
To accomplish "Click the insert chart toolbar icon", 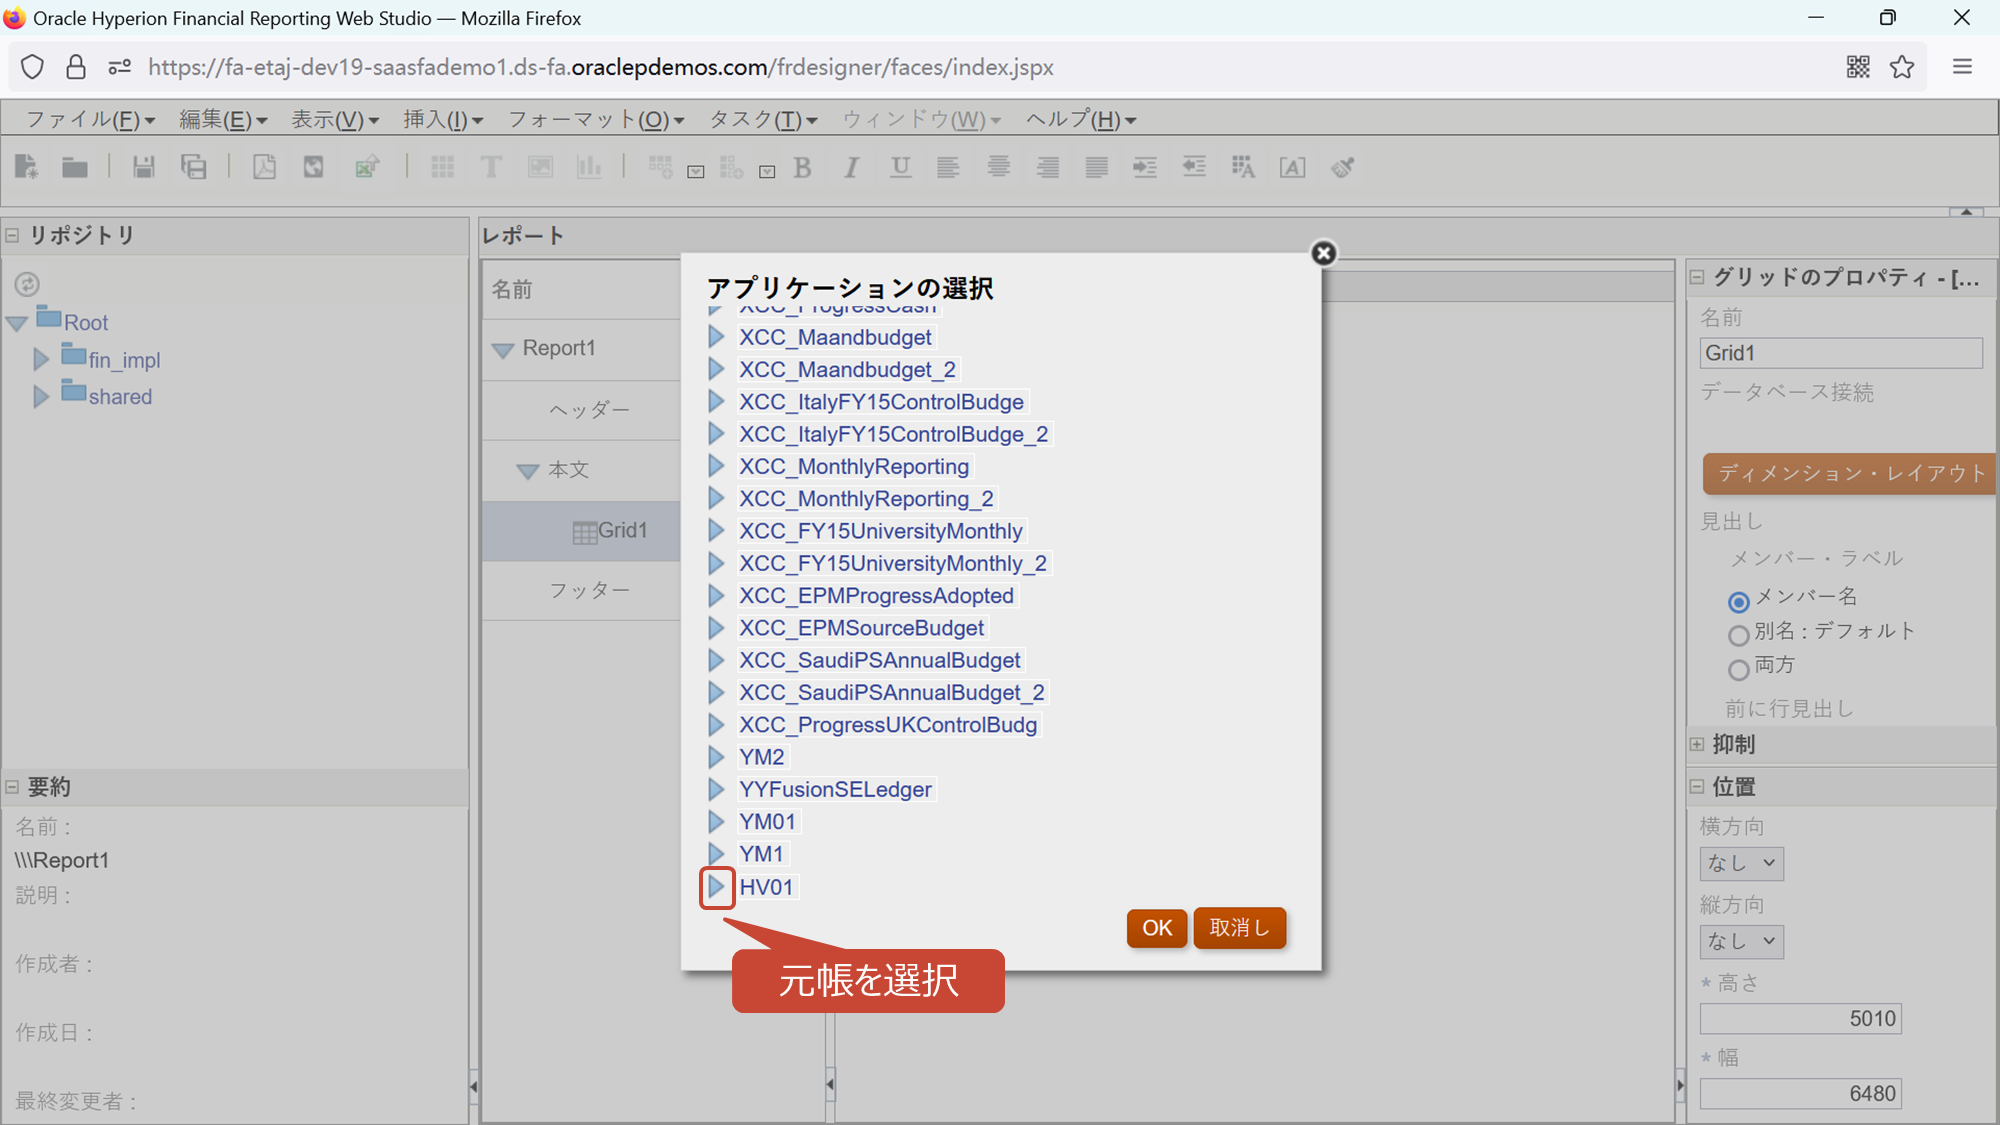I will click(589, 167).
